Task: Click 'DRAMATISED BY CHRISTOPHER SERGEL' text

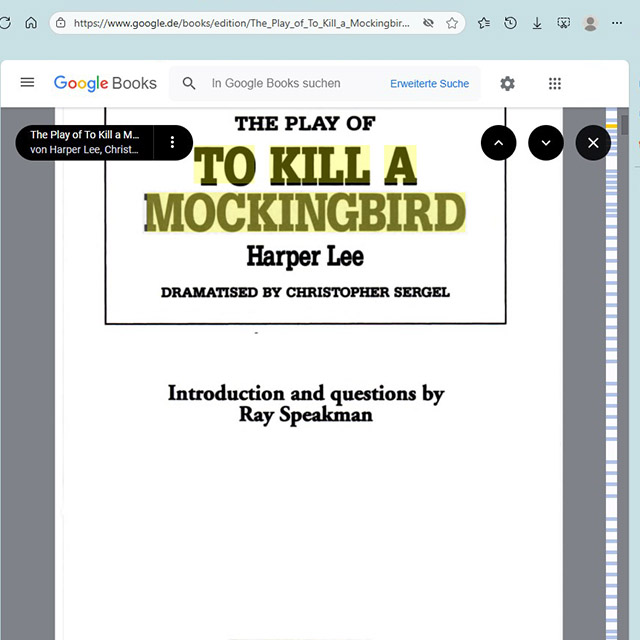Action: click(305, 292)
